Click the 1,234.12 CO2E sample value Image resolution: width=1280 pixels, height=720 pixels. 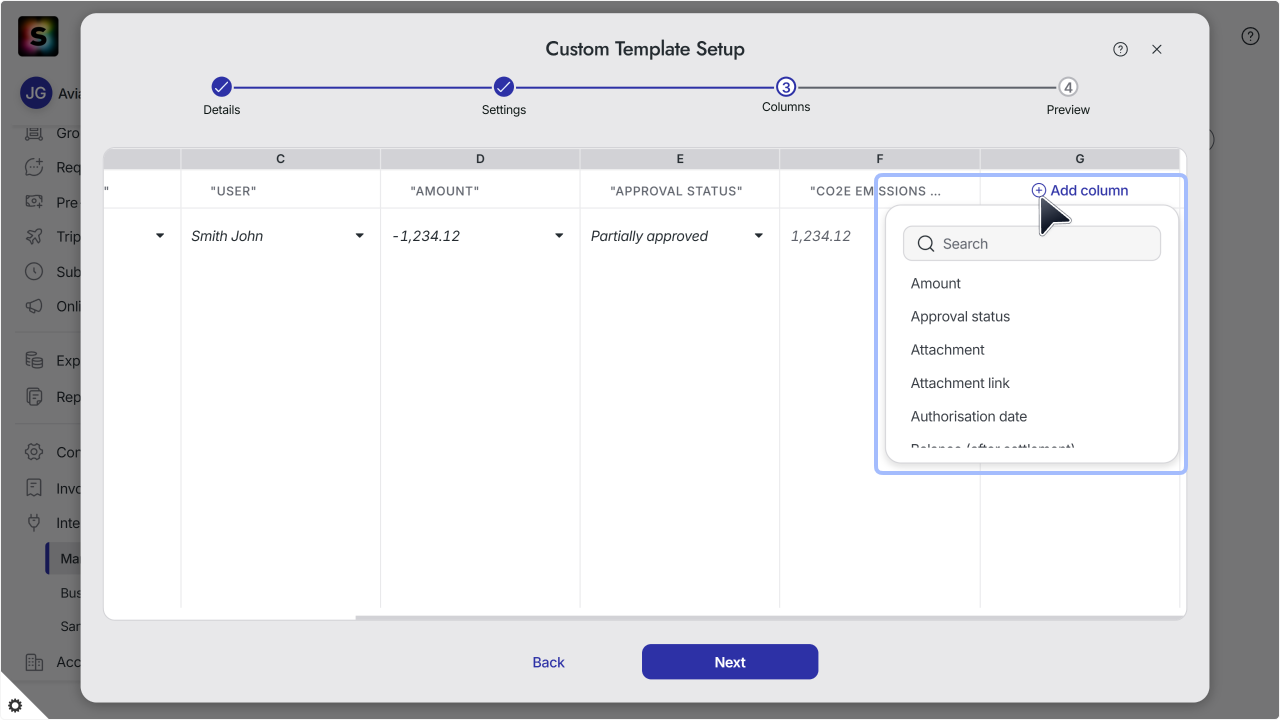pos(821,236)
